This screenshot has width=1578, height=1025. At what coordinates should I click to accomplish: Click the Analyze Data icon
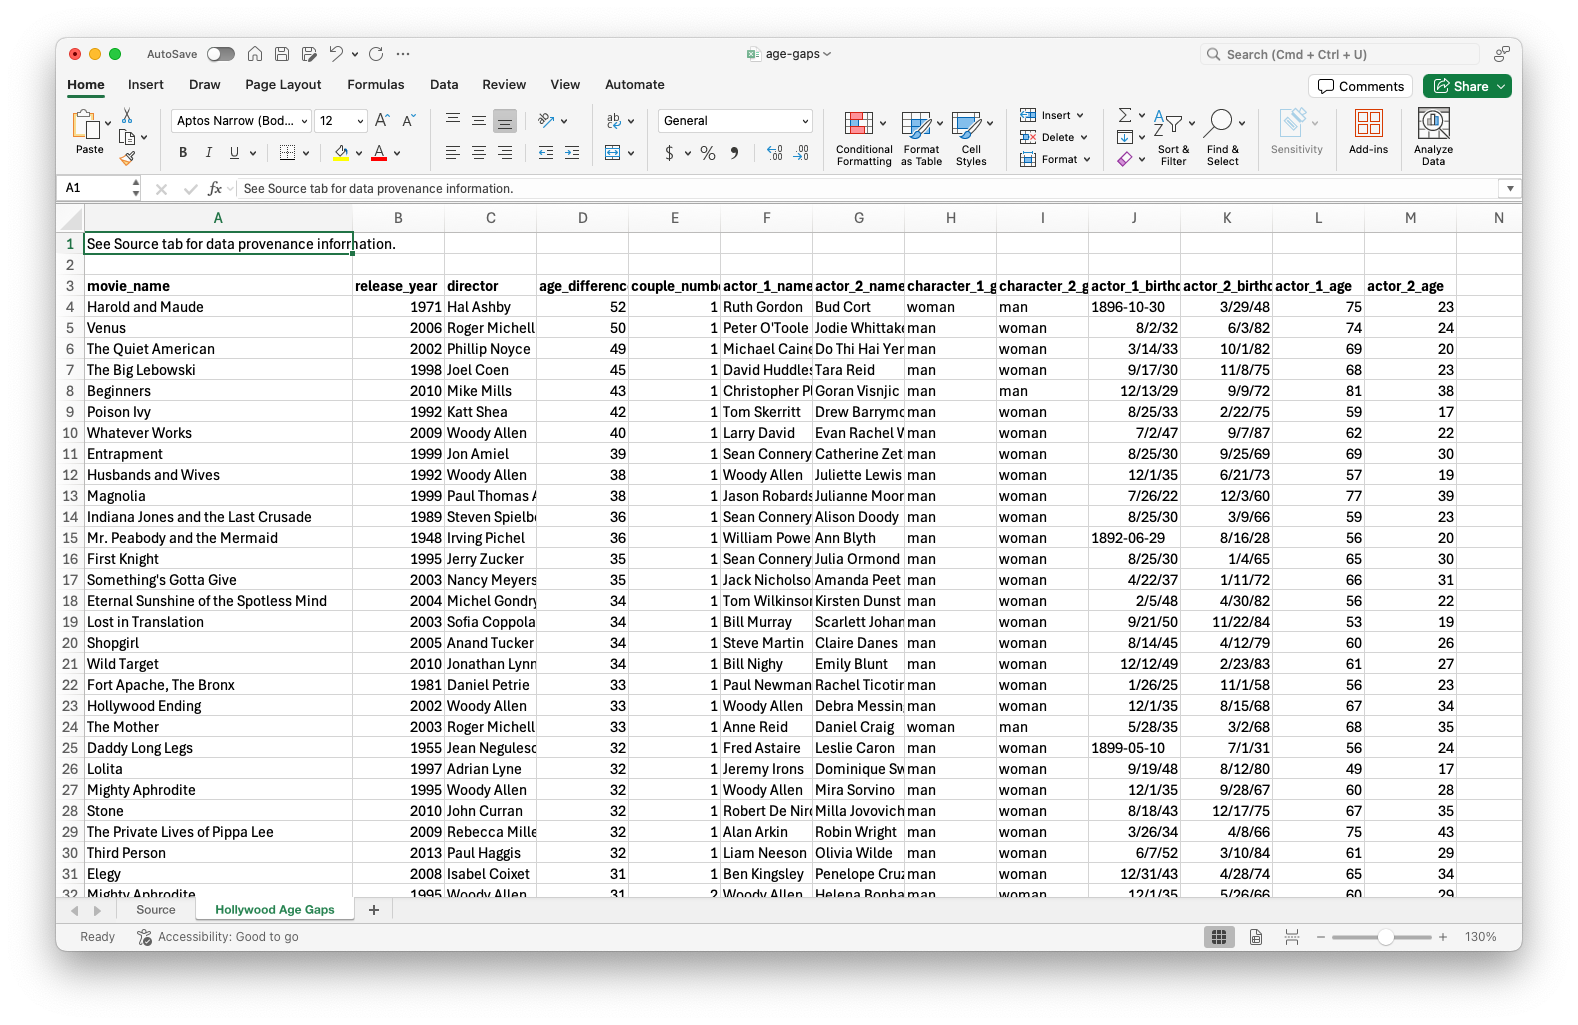[1433, 124]
